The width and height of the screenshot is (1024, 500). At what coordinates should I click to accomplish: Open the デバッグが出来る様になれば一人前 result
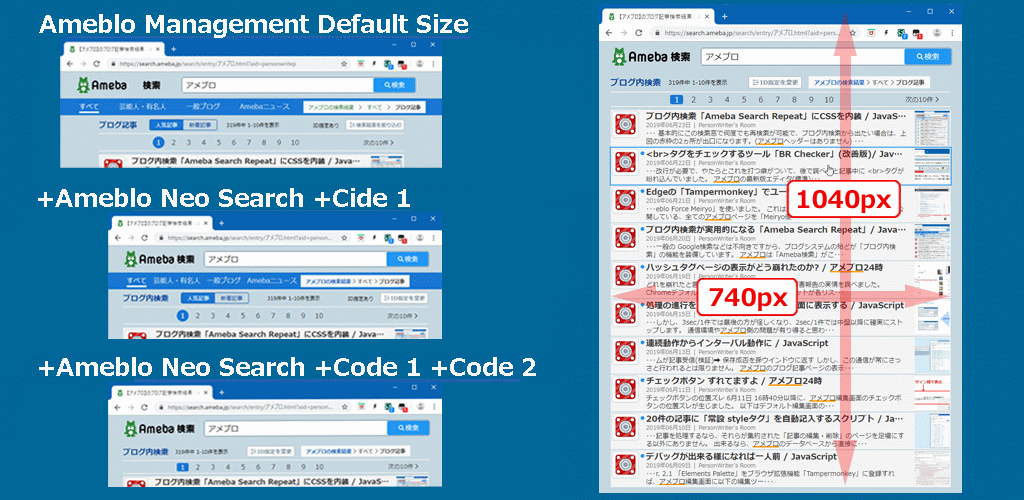coord(741,457)
